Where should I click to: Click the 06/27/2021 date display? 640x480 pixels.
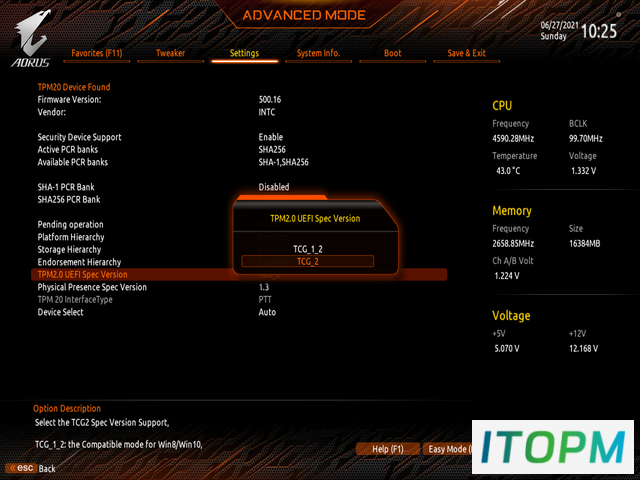pyautogui.click(x=559, y=25)
